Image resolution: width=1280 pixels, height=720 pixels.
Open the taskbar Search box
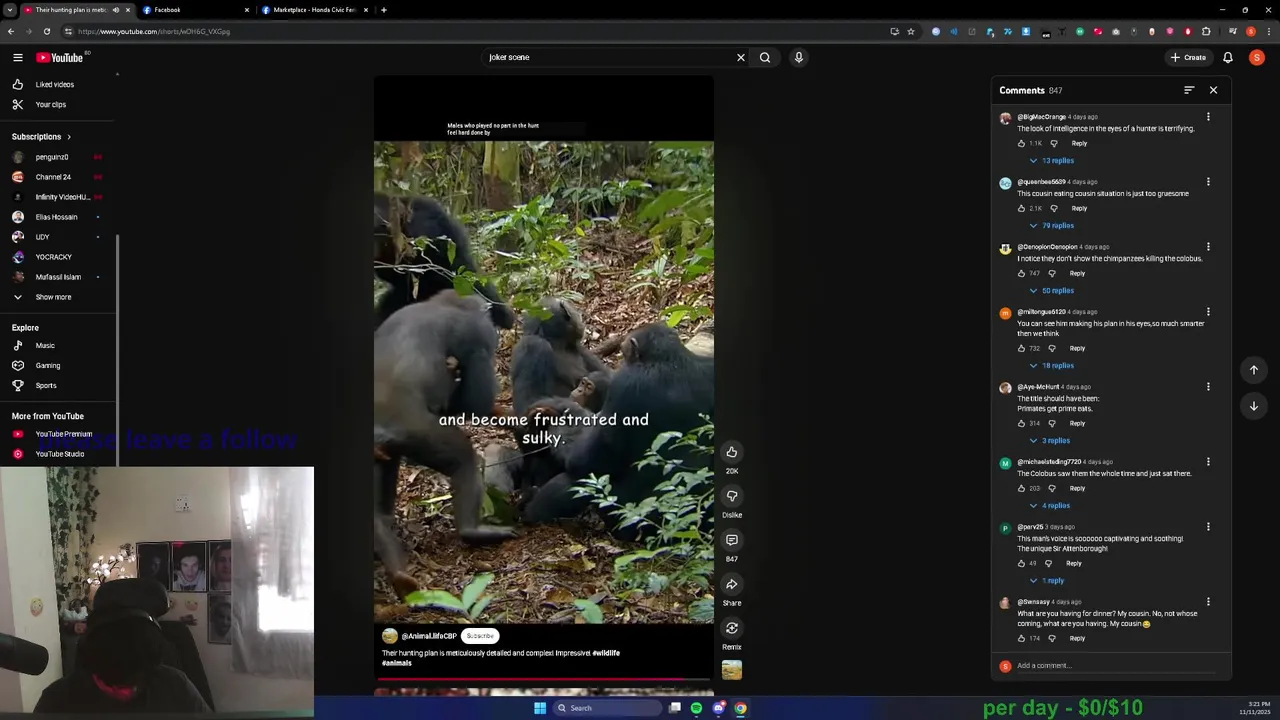(609, 708)
